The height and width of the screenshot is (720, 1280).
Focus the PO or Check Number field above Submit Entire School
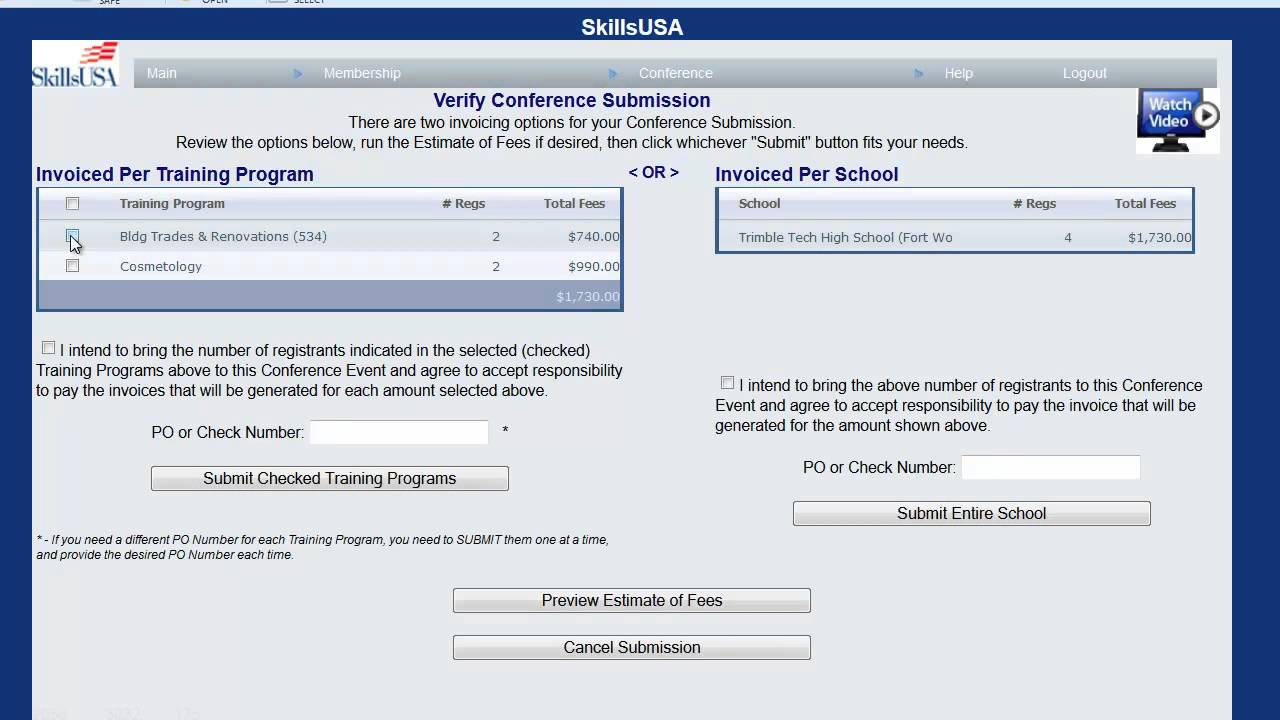(x=1051, y=467)
